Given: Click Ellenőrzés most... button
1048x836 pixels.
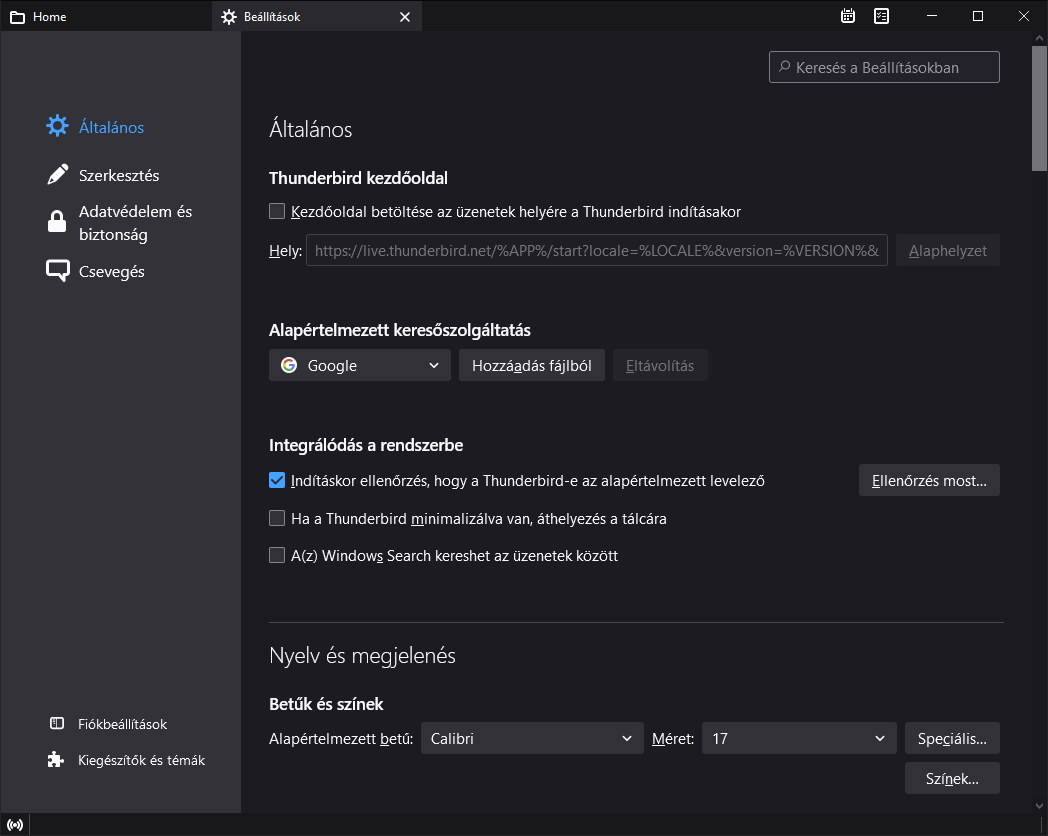Looking at the screenshot, I should click(x=929, y=480).
